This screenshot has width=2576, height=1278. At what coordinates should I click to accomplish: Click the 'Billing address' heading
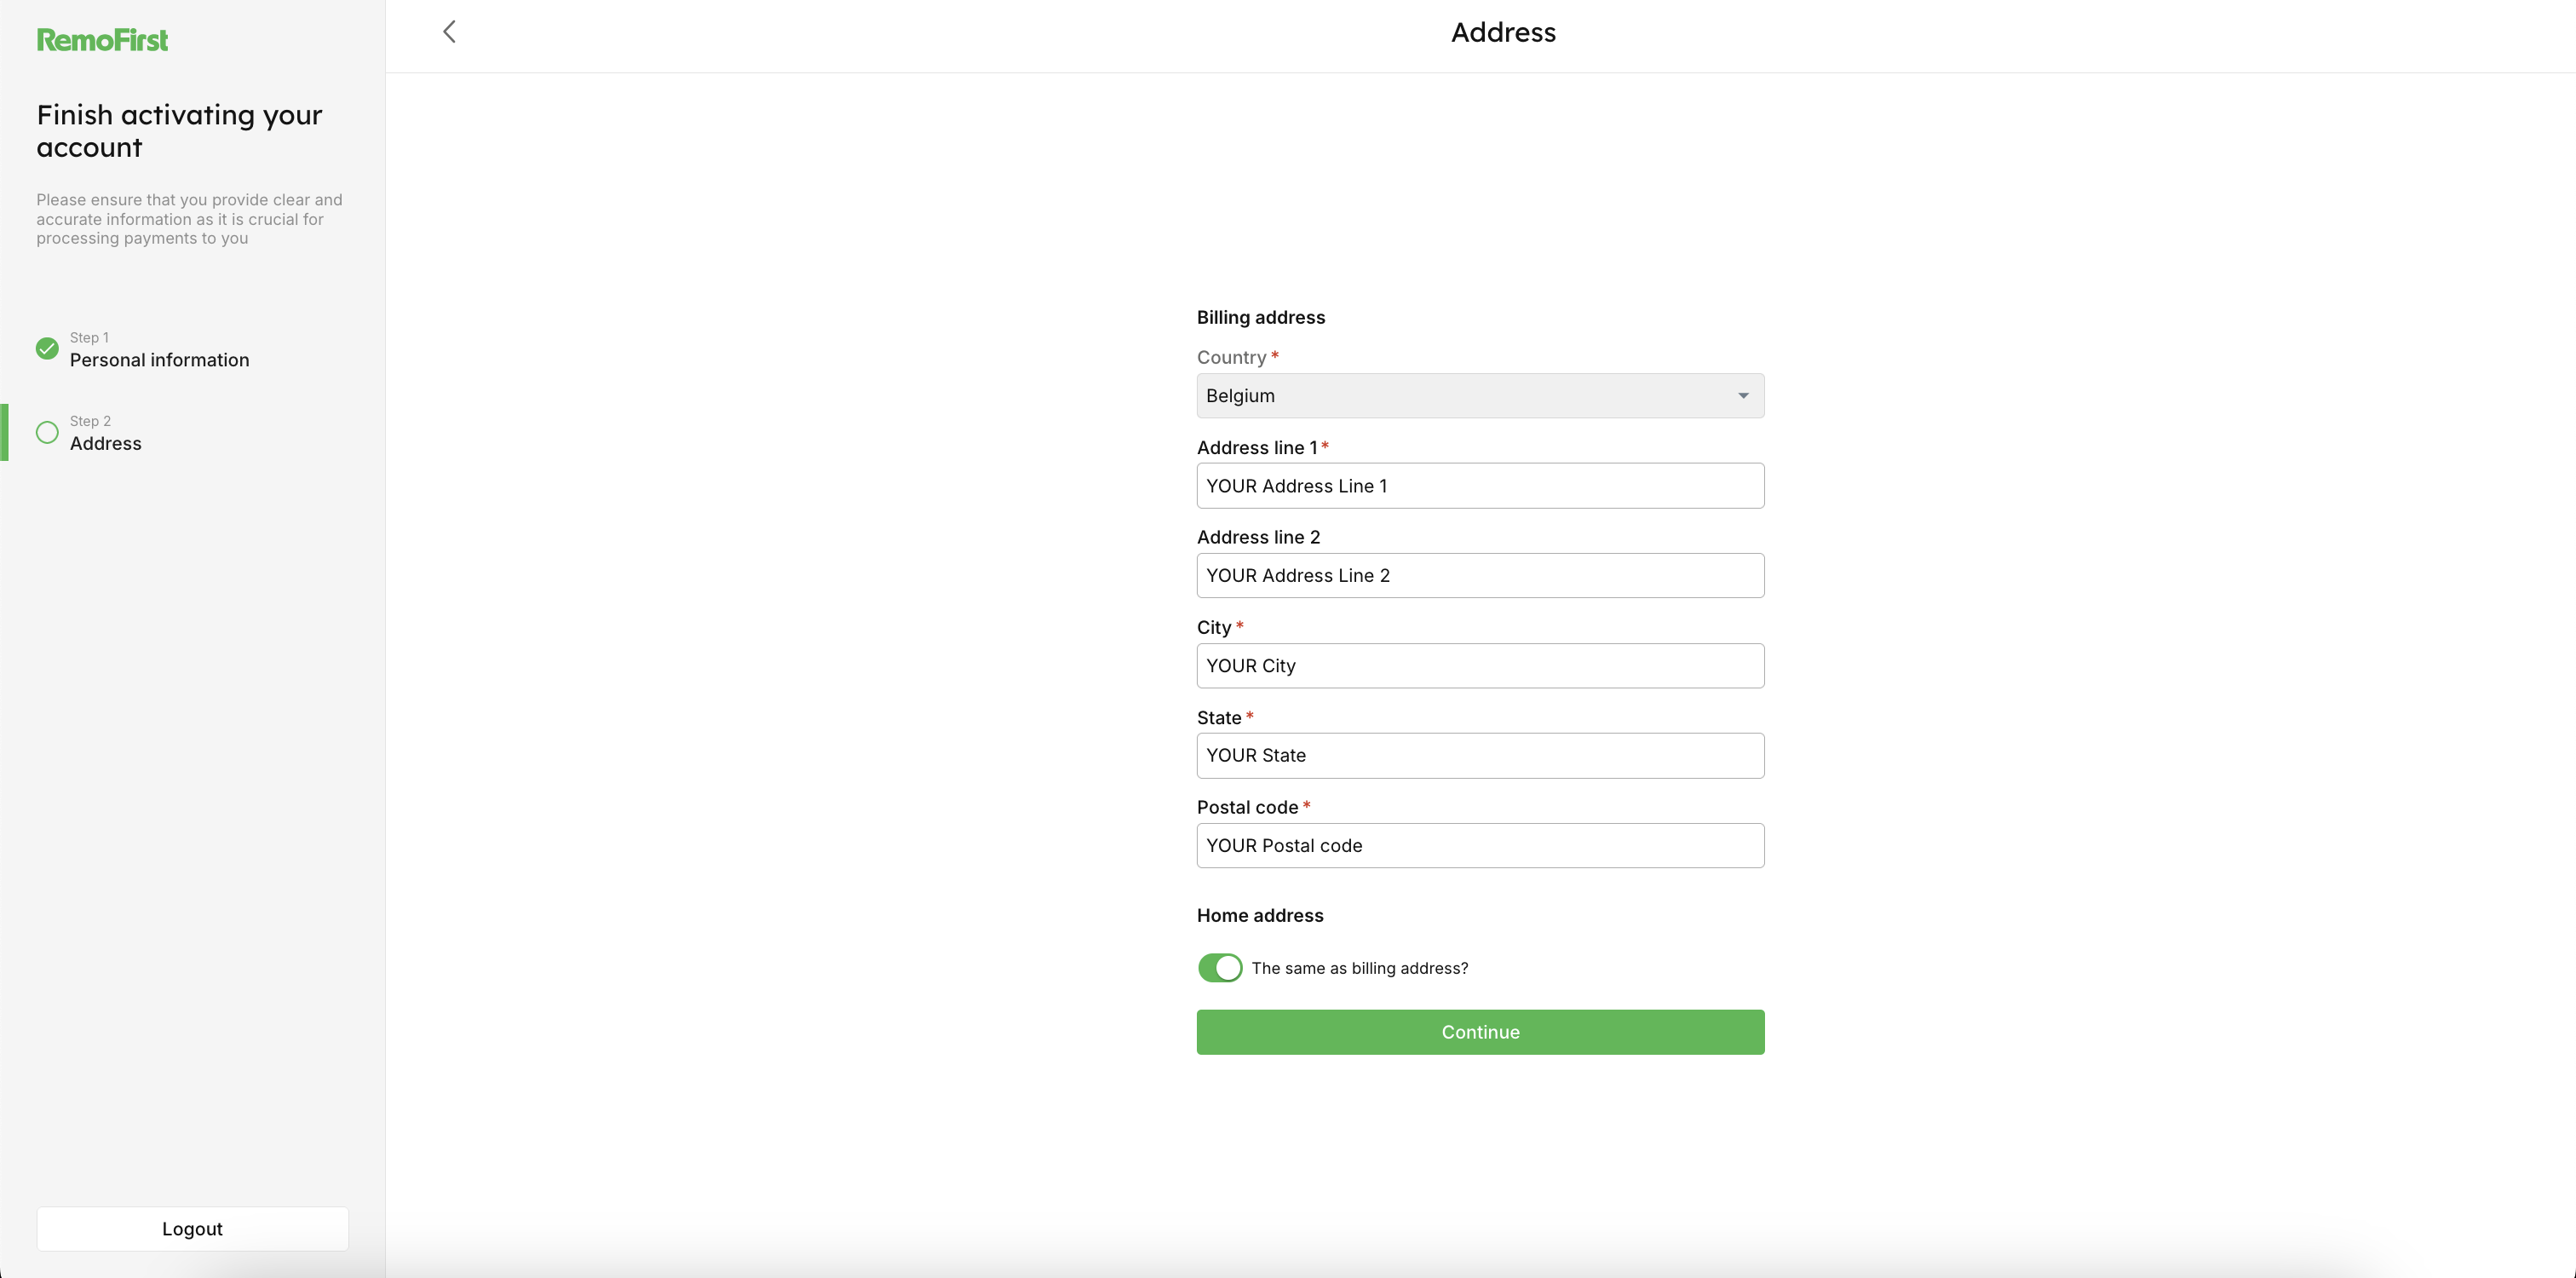pos(1261,317)
